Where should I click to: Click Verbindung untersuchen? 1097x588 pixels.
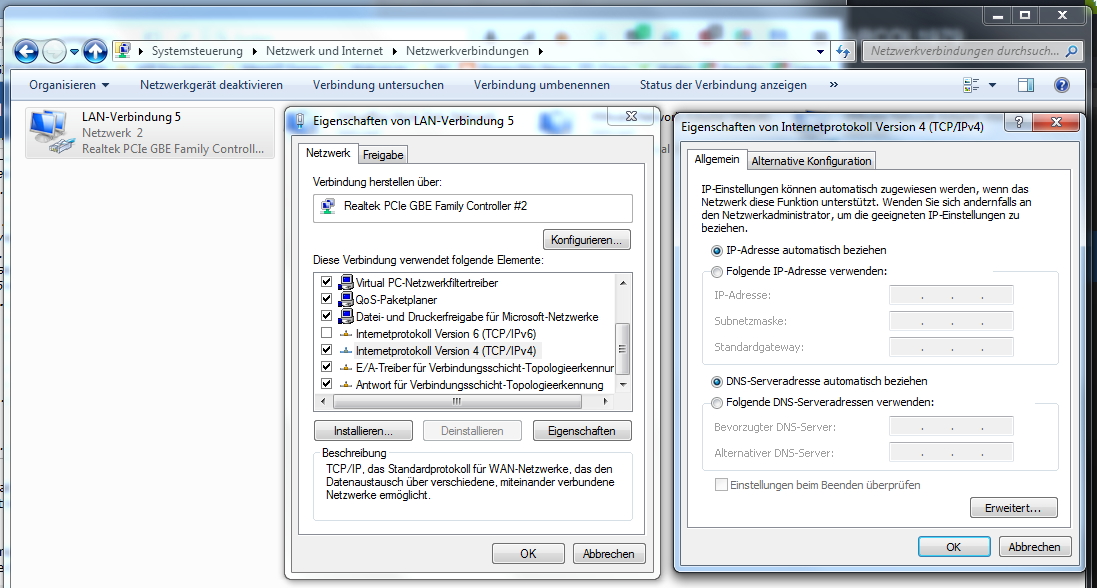[x=378, y=85]
